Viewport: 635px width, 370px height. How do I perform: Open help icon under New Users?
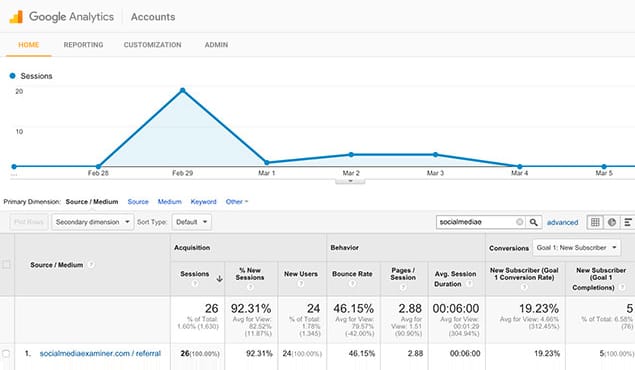click(300, 283)
